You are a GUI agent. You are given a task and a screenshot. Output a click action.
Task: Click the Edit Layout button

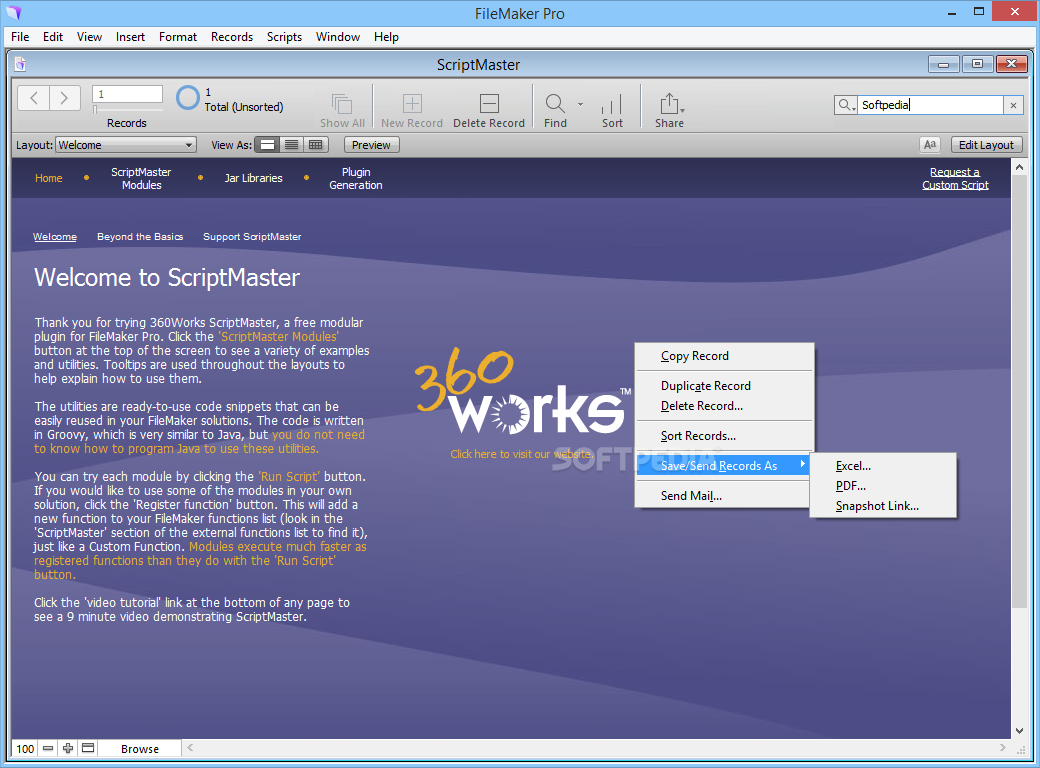click(x=986, y=145)
